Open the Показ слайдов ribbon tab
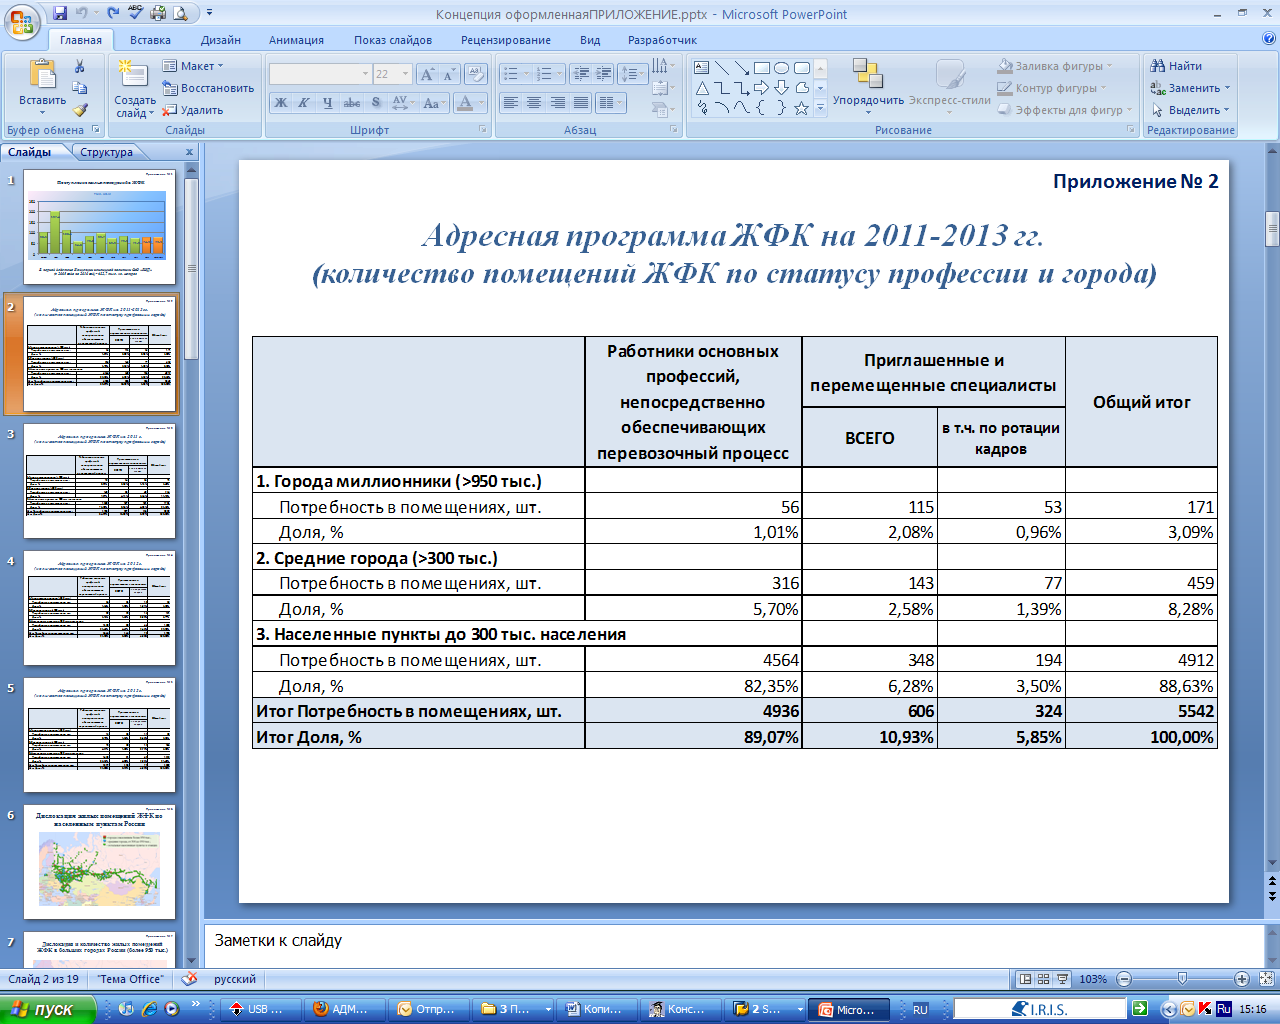 (393, 40)
